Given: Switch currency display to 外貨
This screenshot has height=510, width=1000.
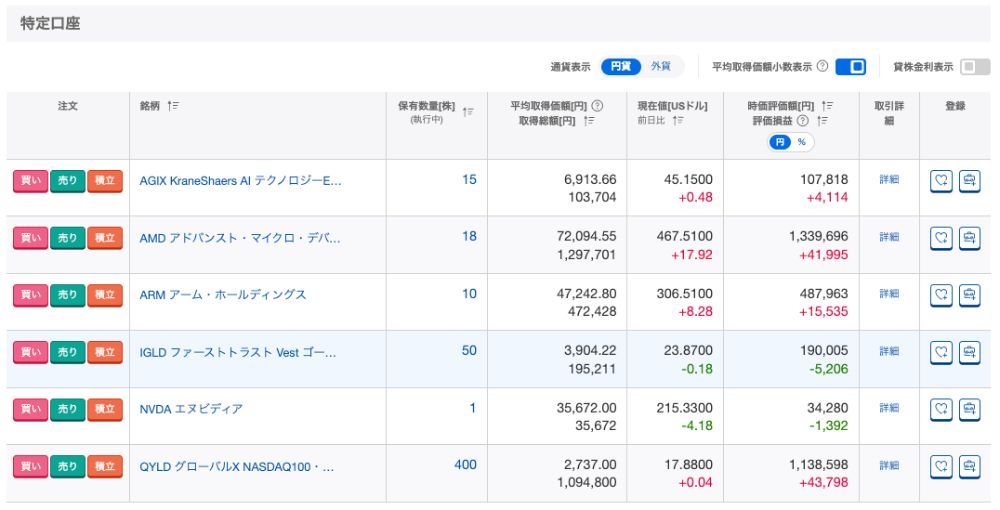Looking at the screenshot, I should coord(661,66).
